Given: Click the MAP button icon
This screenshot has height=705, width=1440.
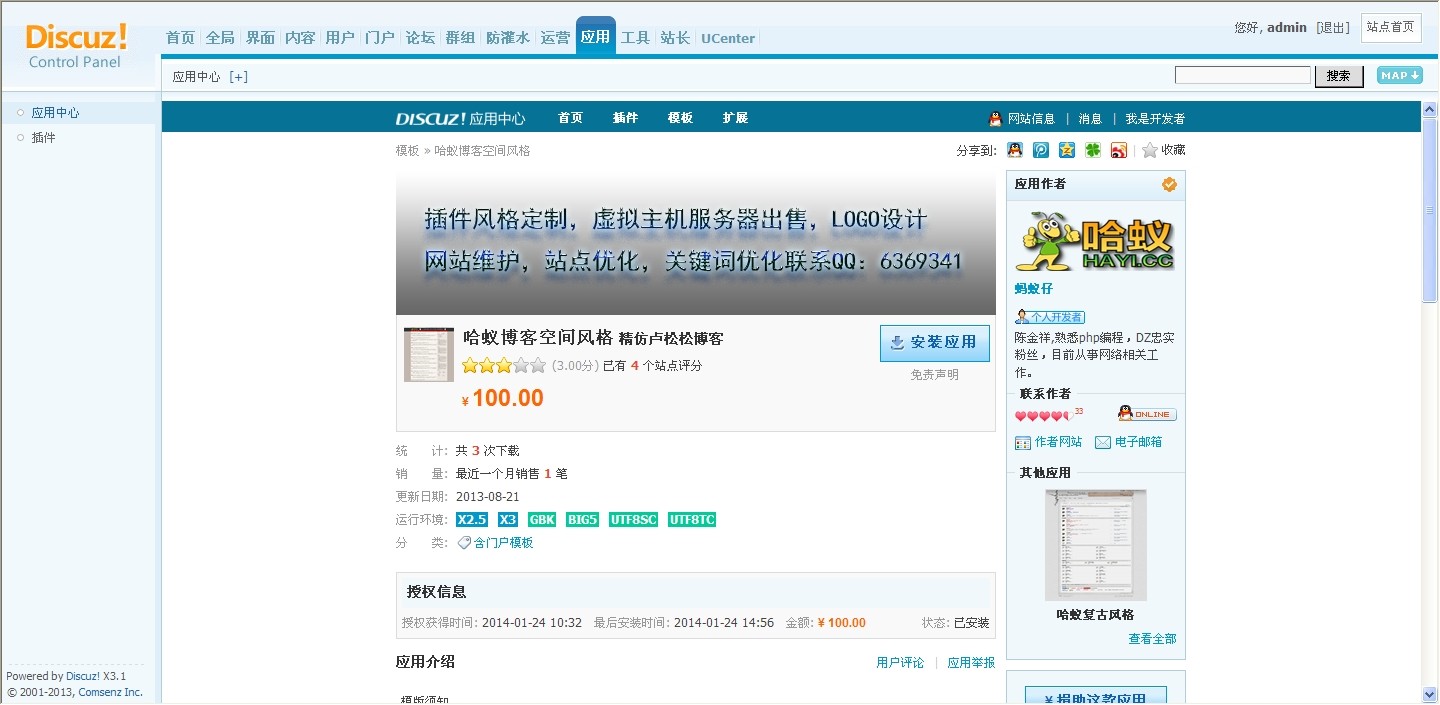Looking at the screenshot, I should 1399,75.
